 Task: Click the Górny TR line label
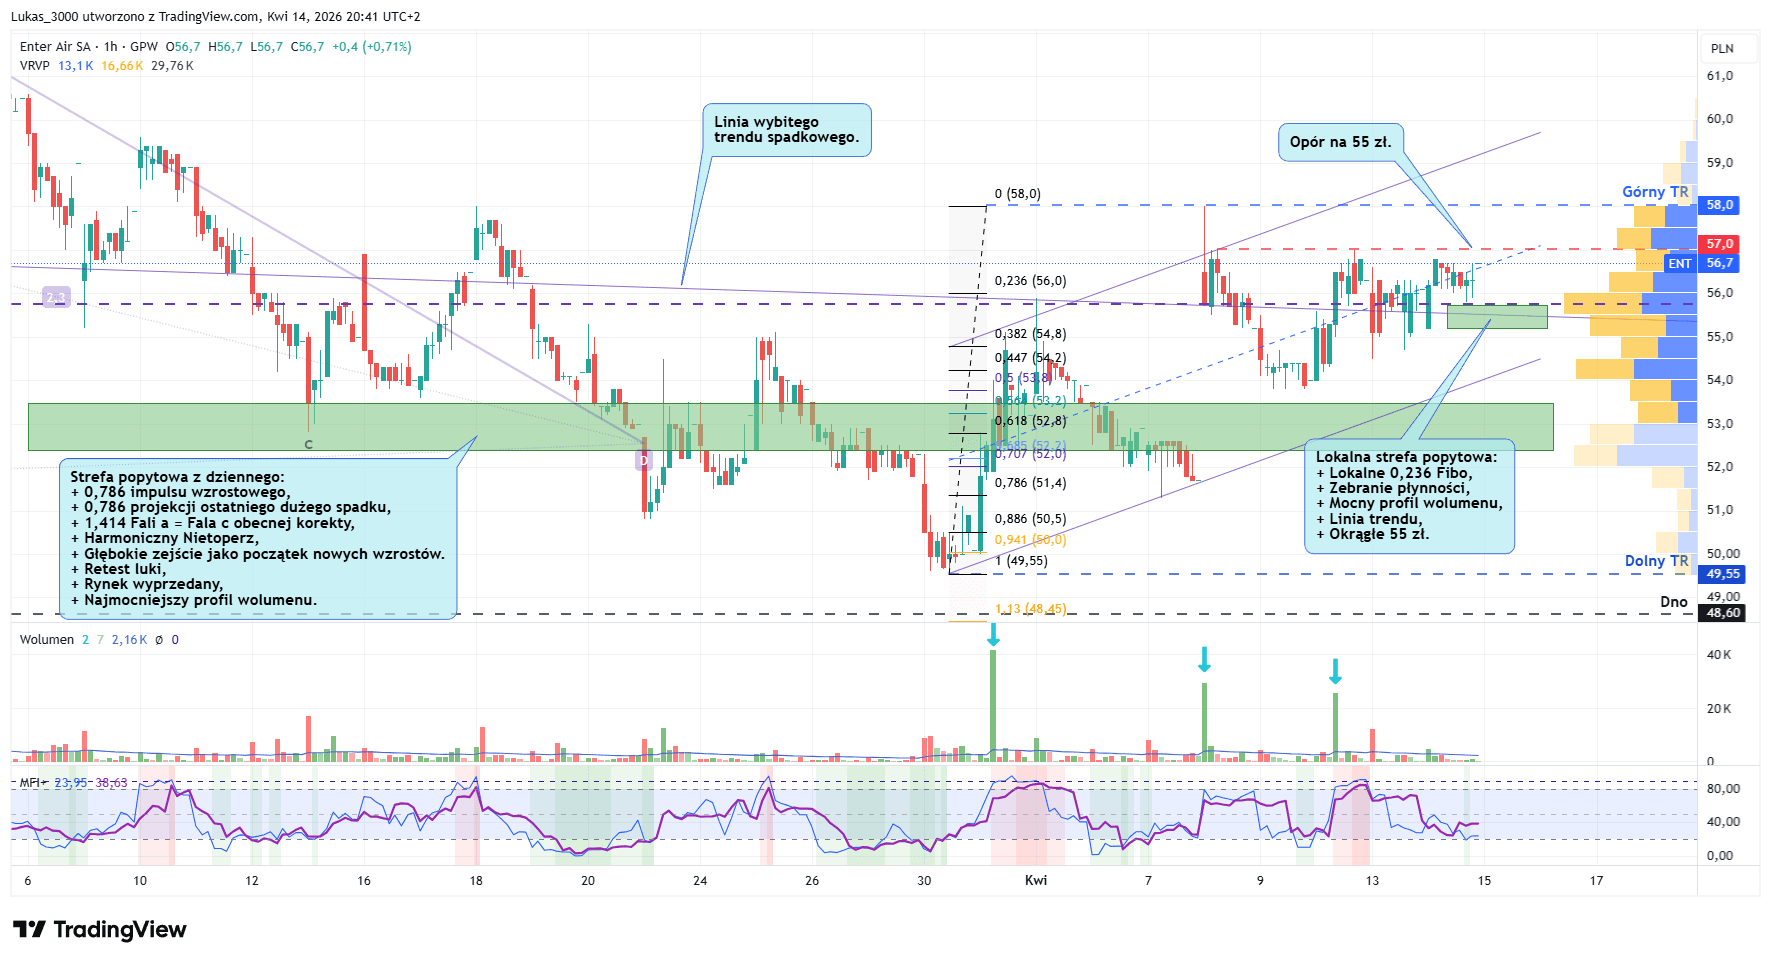pyautogui.click(x=1655, y=192)
